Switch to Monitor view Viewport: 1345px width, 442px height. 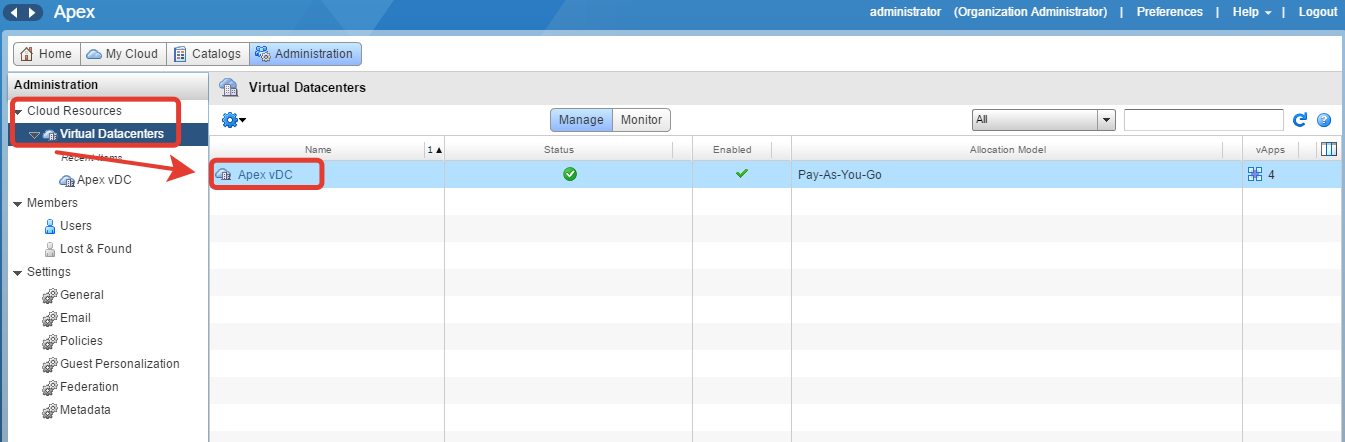point(641,120)
